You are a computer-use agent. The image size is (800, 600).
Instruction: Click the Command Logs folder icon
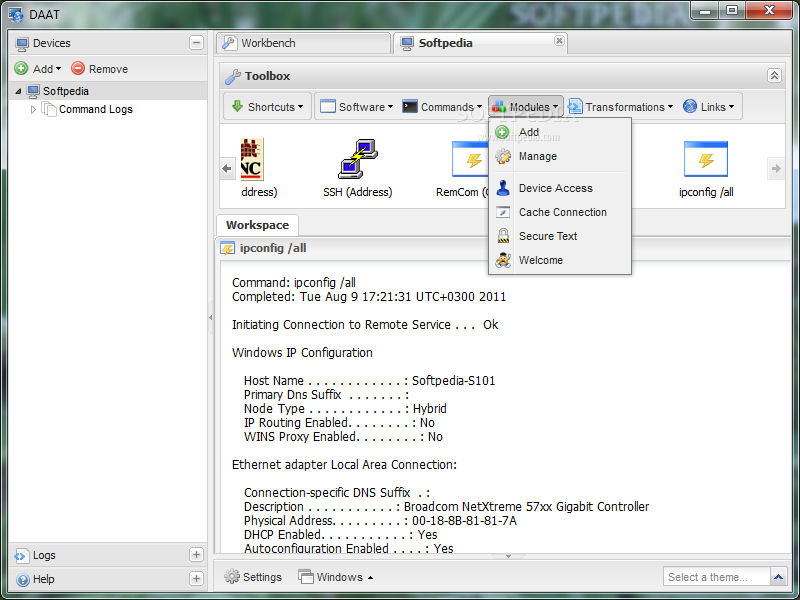48,109
